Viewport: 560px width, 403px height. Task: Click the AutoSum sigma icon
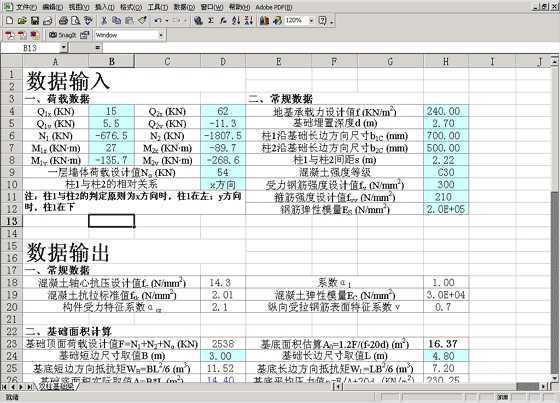[211, 20]
